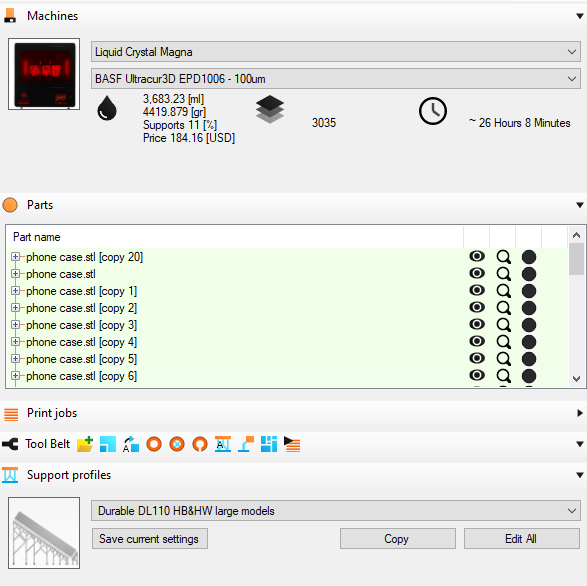
Task: Click the support structure preview thumbnail
Action: (44, 533)
